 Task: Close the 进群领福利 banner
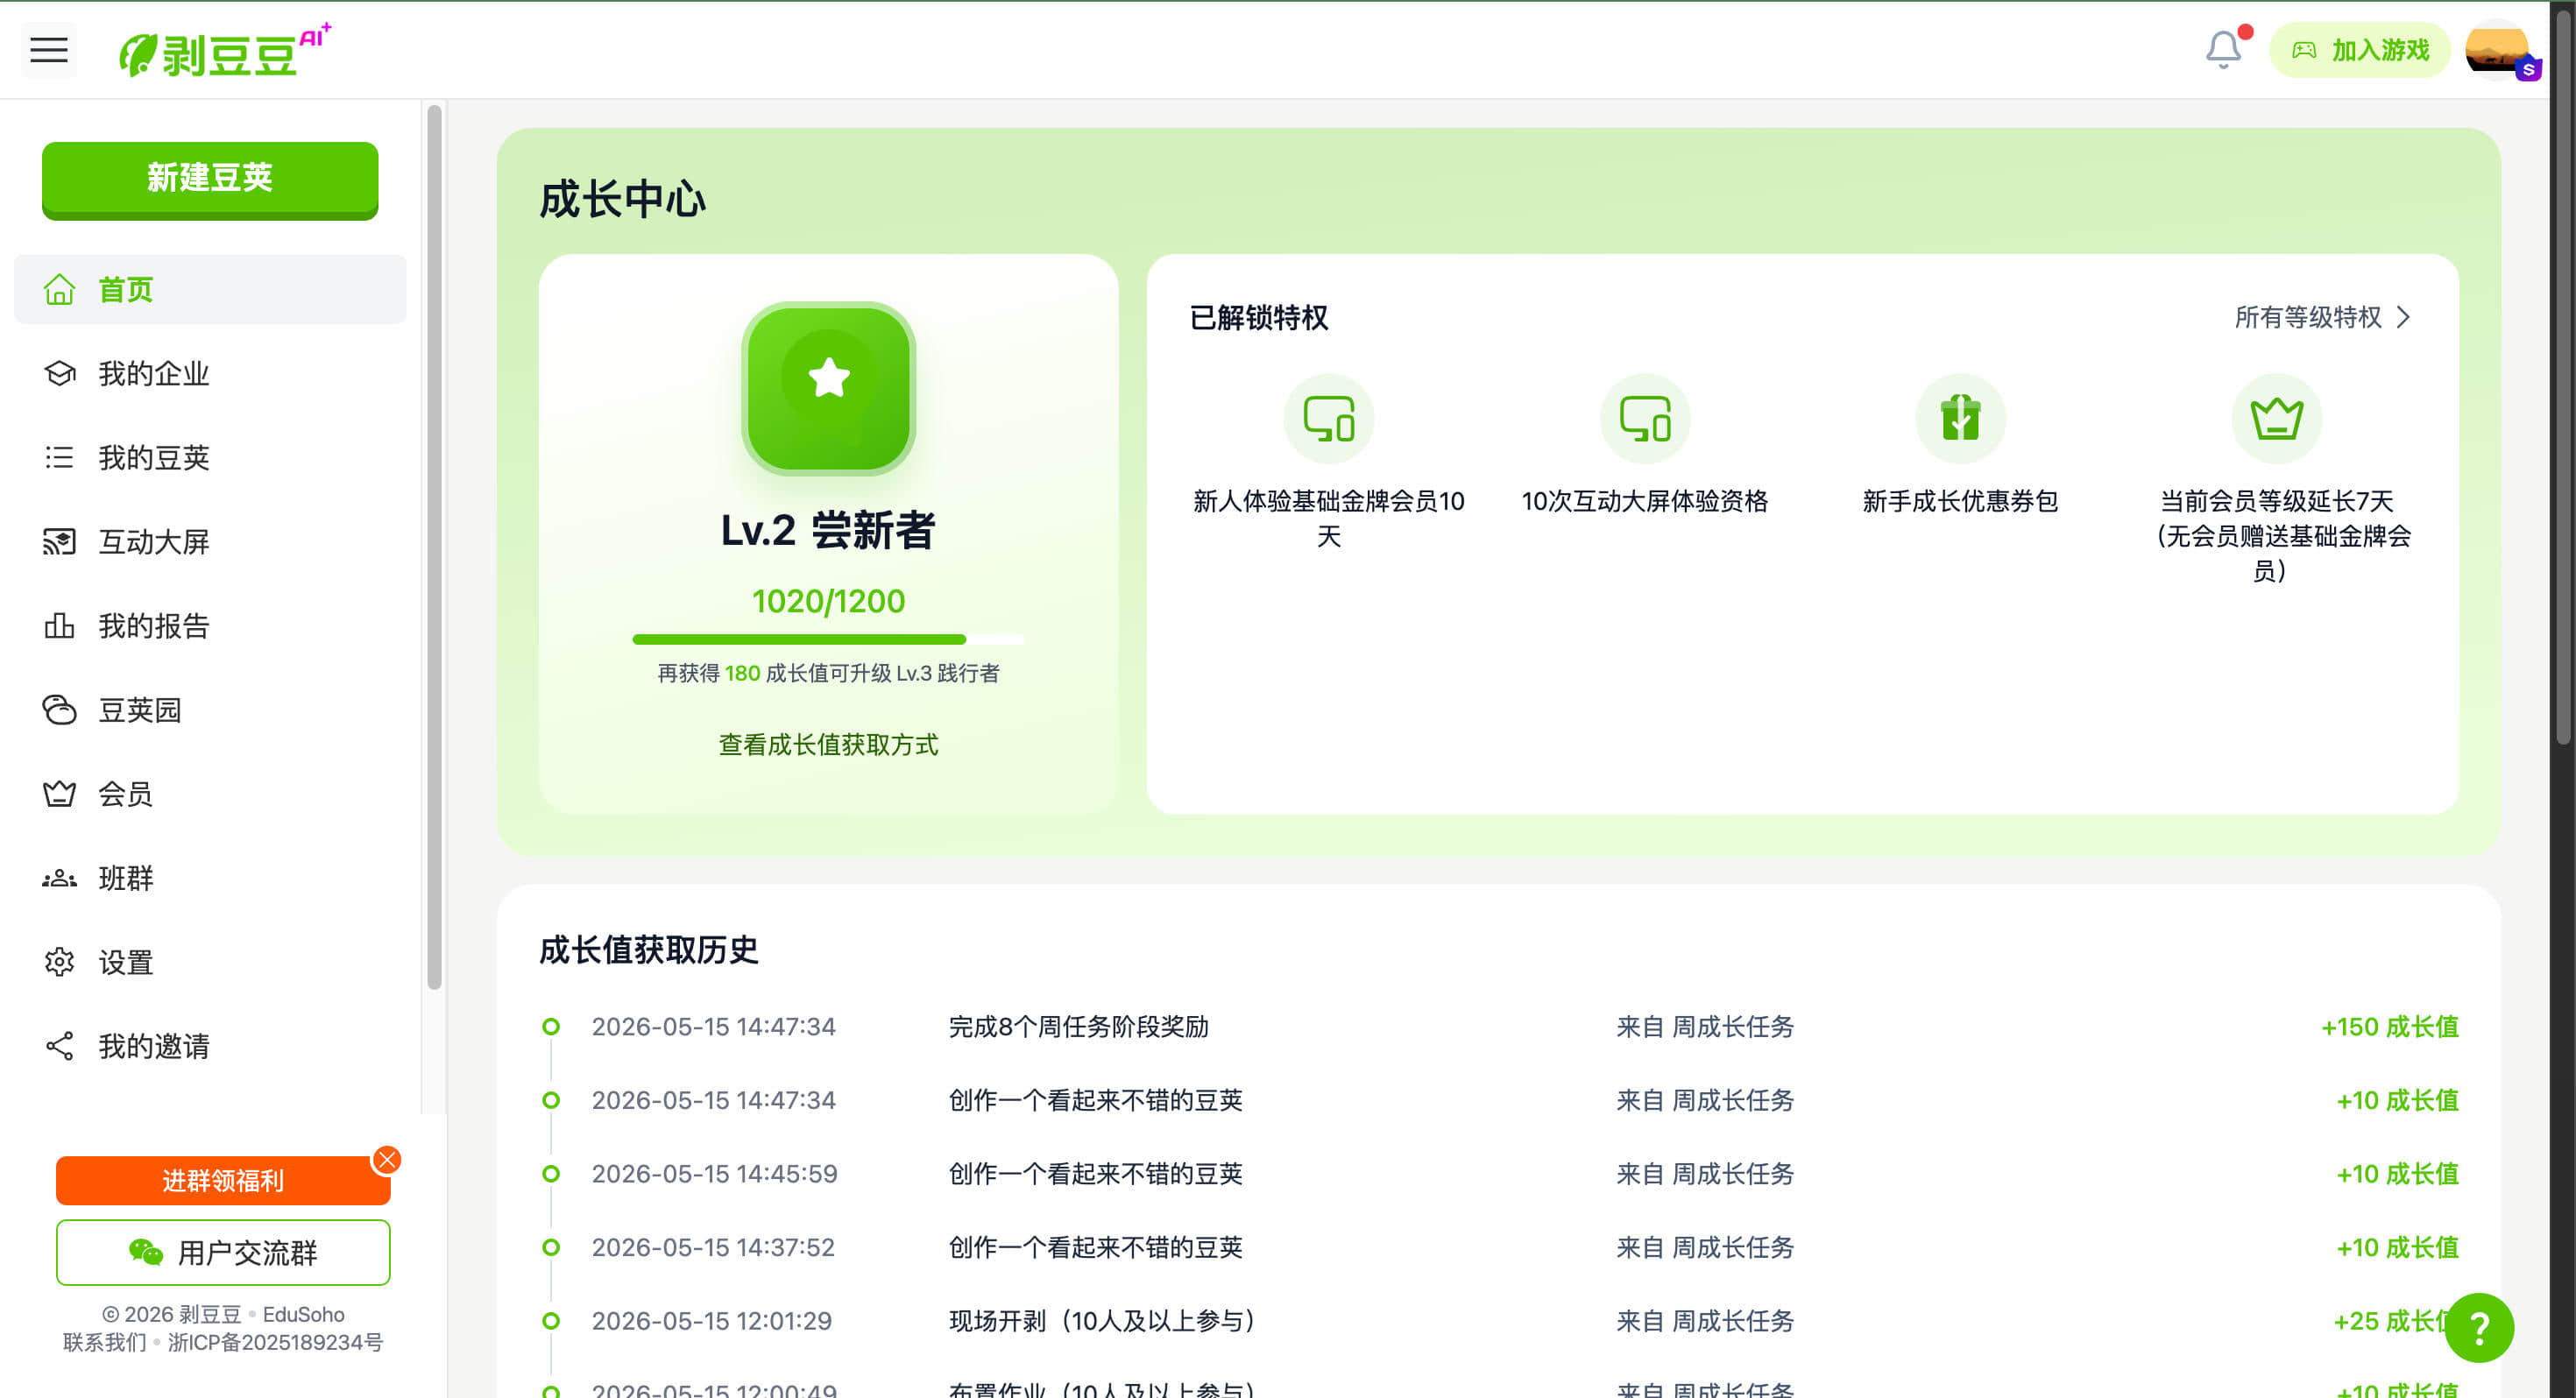[x=387, y=1159]
